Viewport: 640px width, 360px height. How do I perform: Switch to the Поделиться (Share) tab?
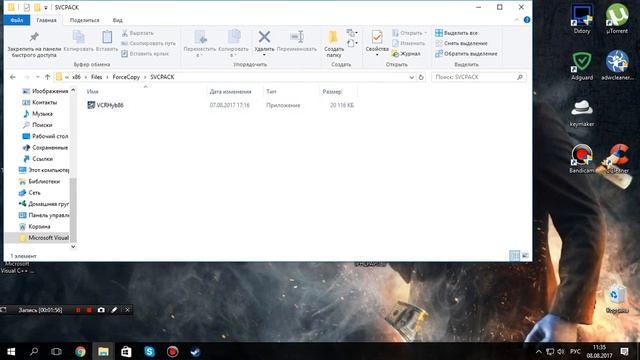(x=84, y=20)
